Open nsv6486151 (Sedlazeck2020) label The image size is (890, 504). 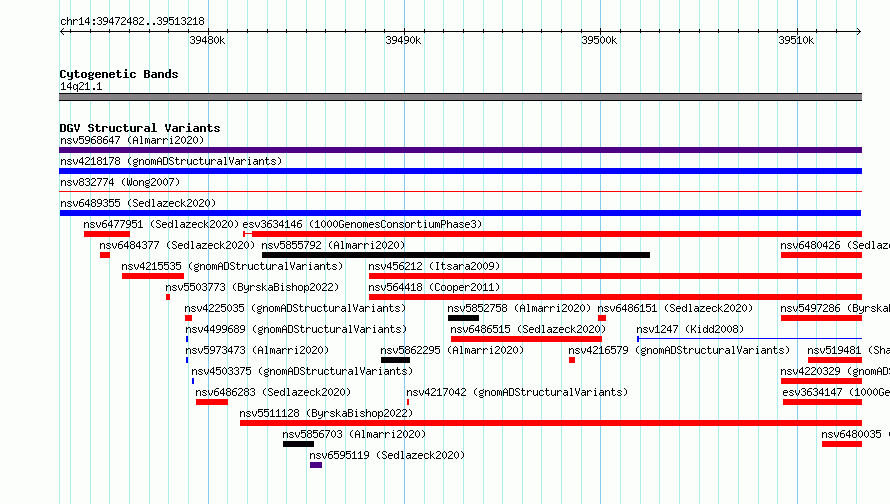pyautogui.click(x=675, y=308)
